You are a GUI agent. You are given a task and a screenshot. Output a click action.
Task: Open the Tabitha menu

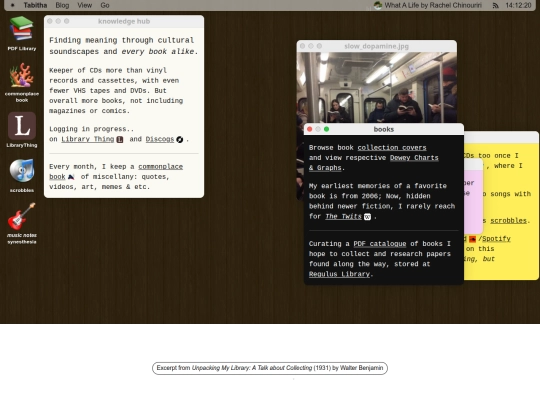click(x=35, y=5)
